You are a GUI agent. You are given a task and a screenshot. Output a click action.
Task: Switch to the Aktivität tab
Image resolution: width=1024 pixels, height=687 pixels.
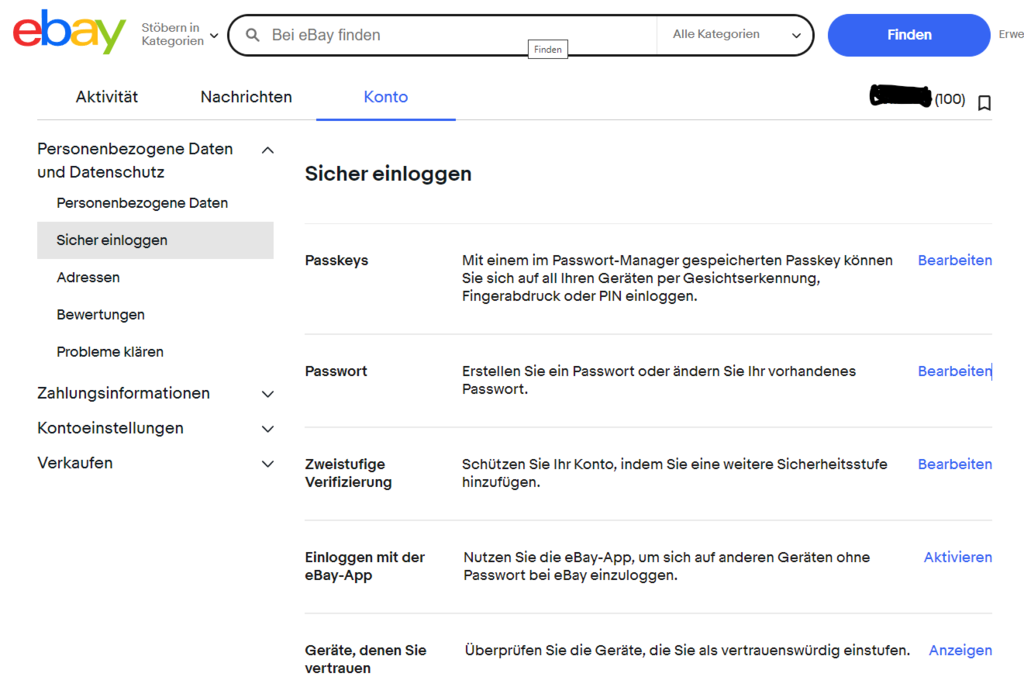(x=106, y=97)
